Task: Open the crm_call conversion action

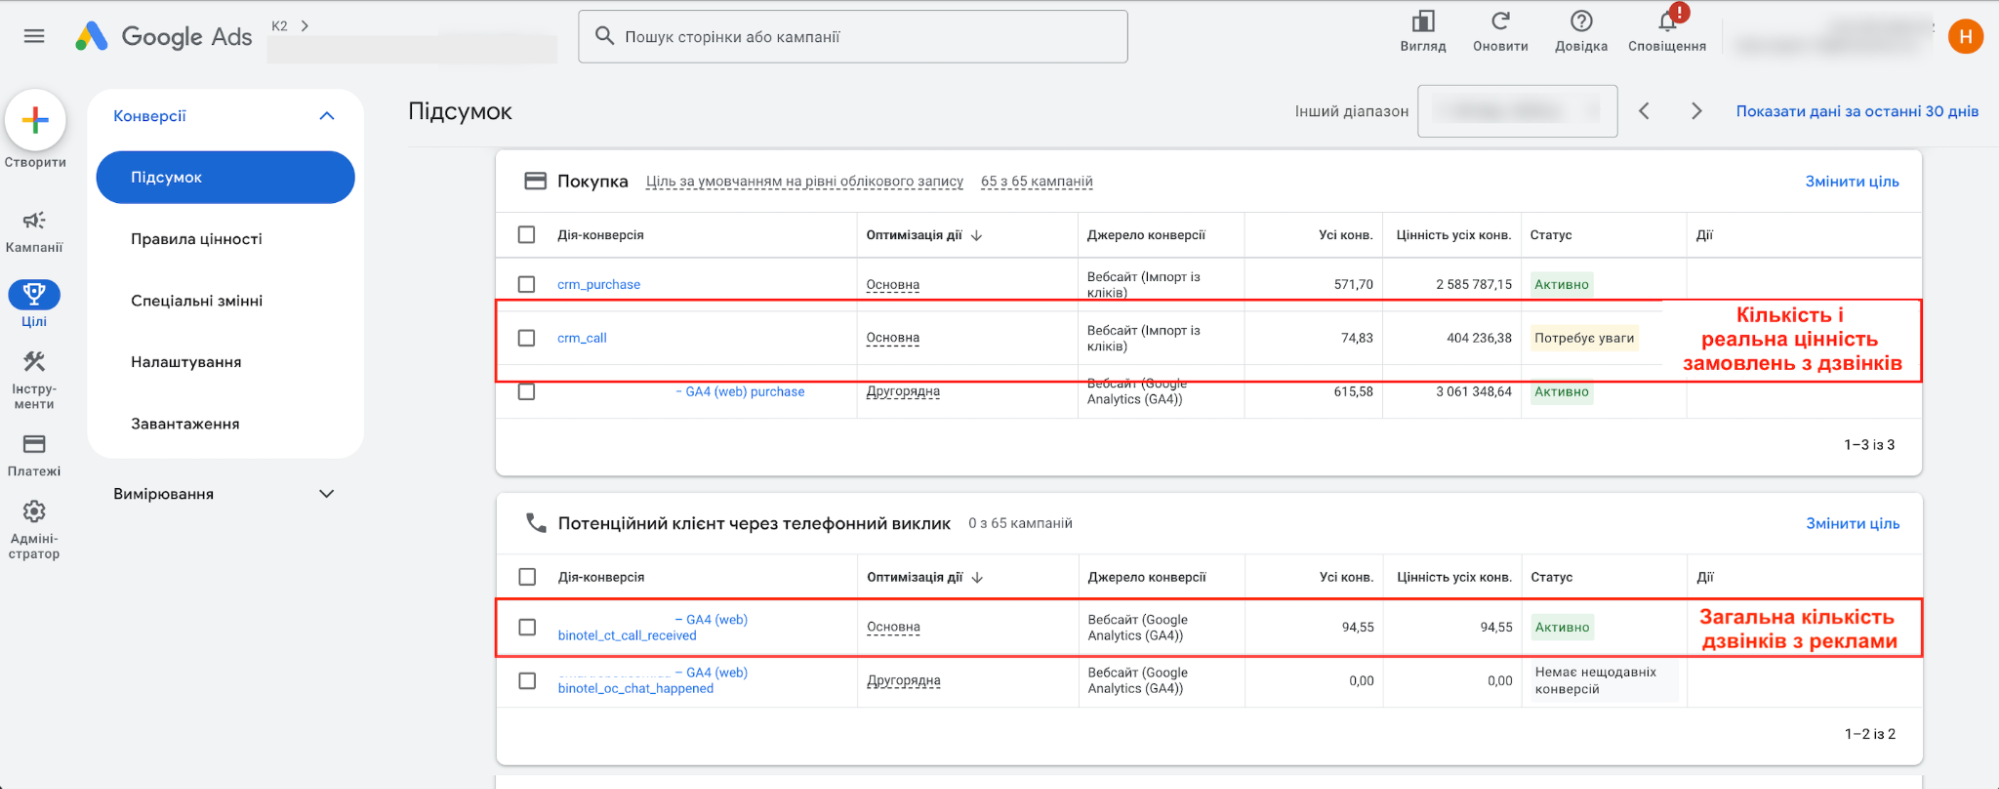Action: [582, 338]
